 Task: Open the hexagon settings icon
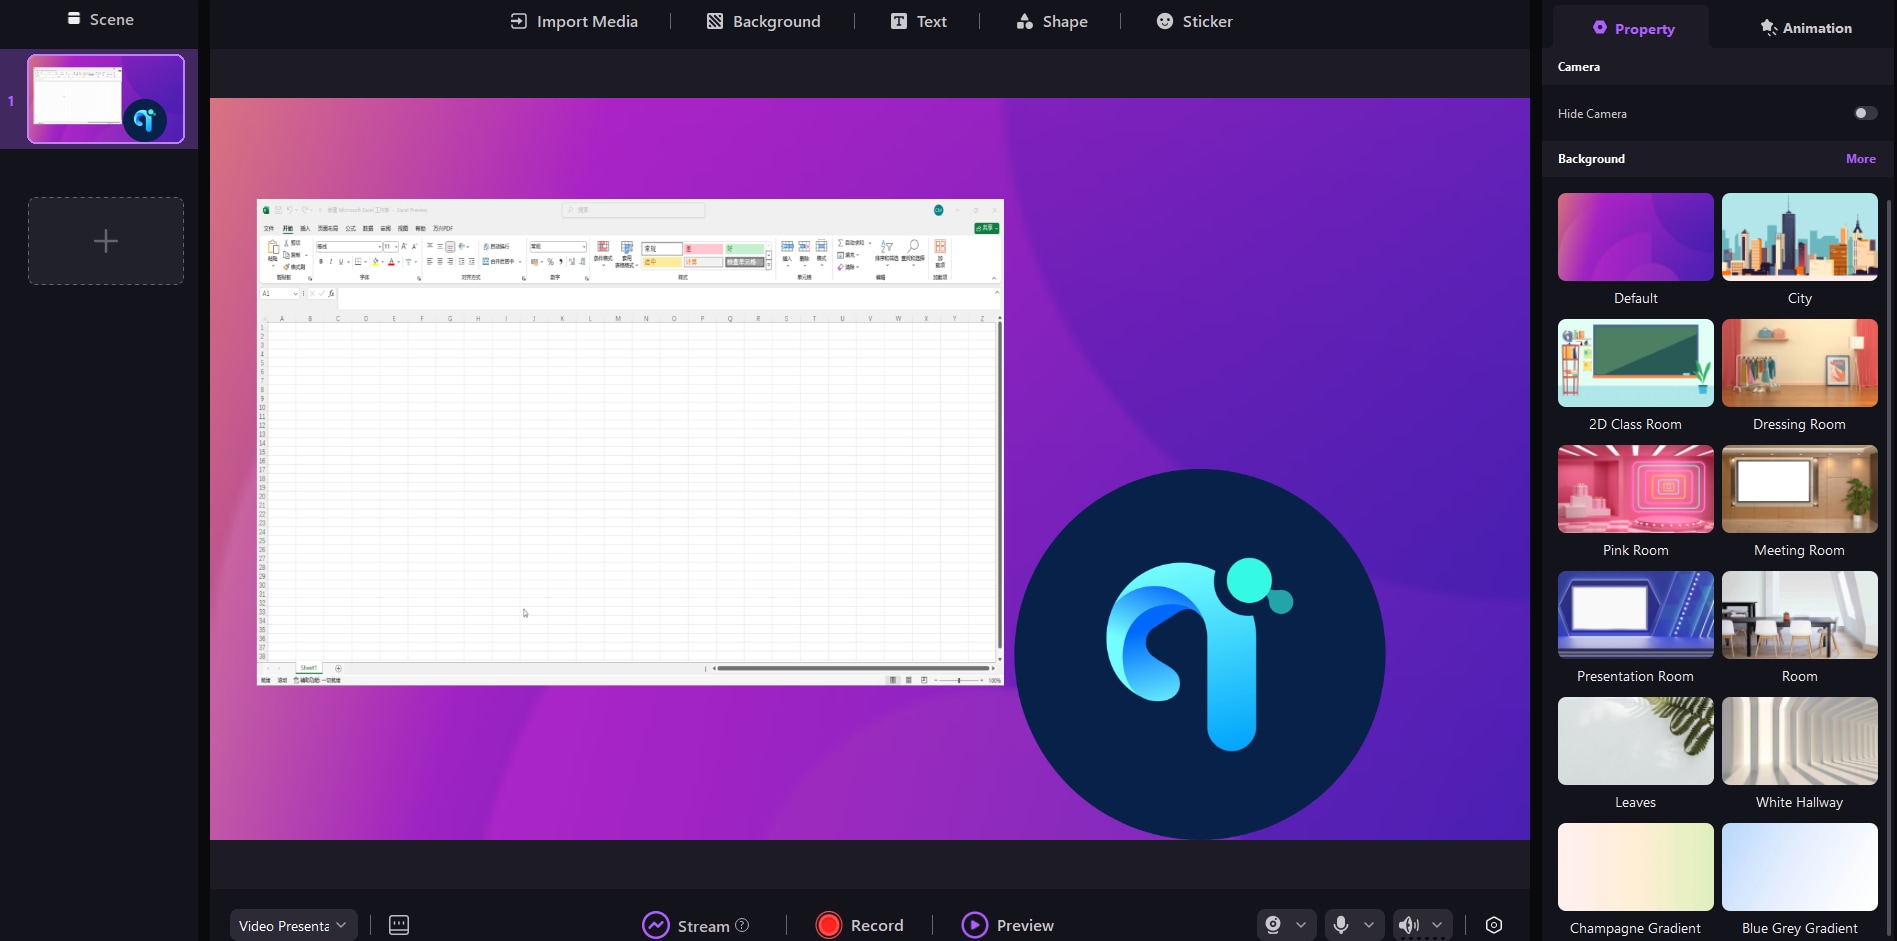tap(1494, 925)
